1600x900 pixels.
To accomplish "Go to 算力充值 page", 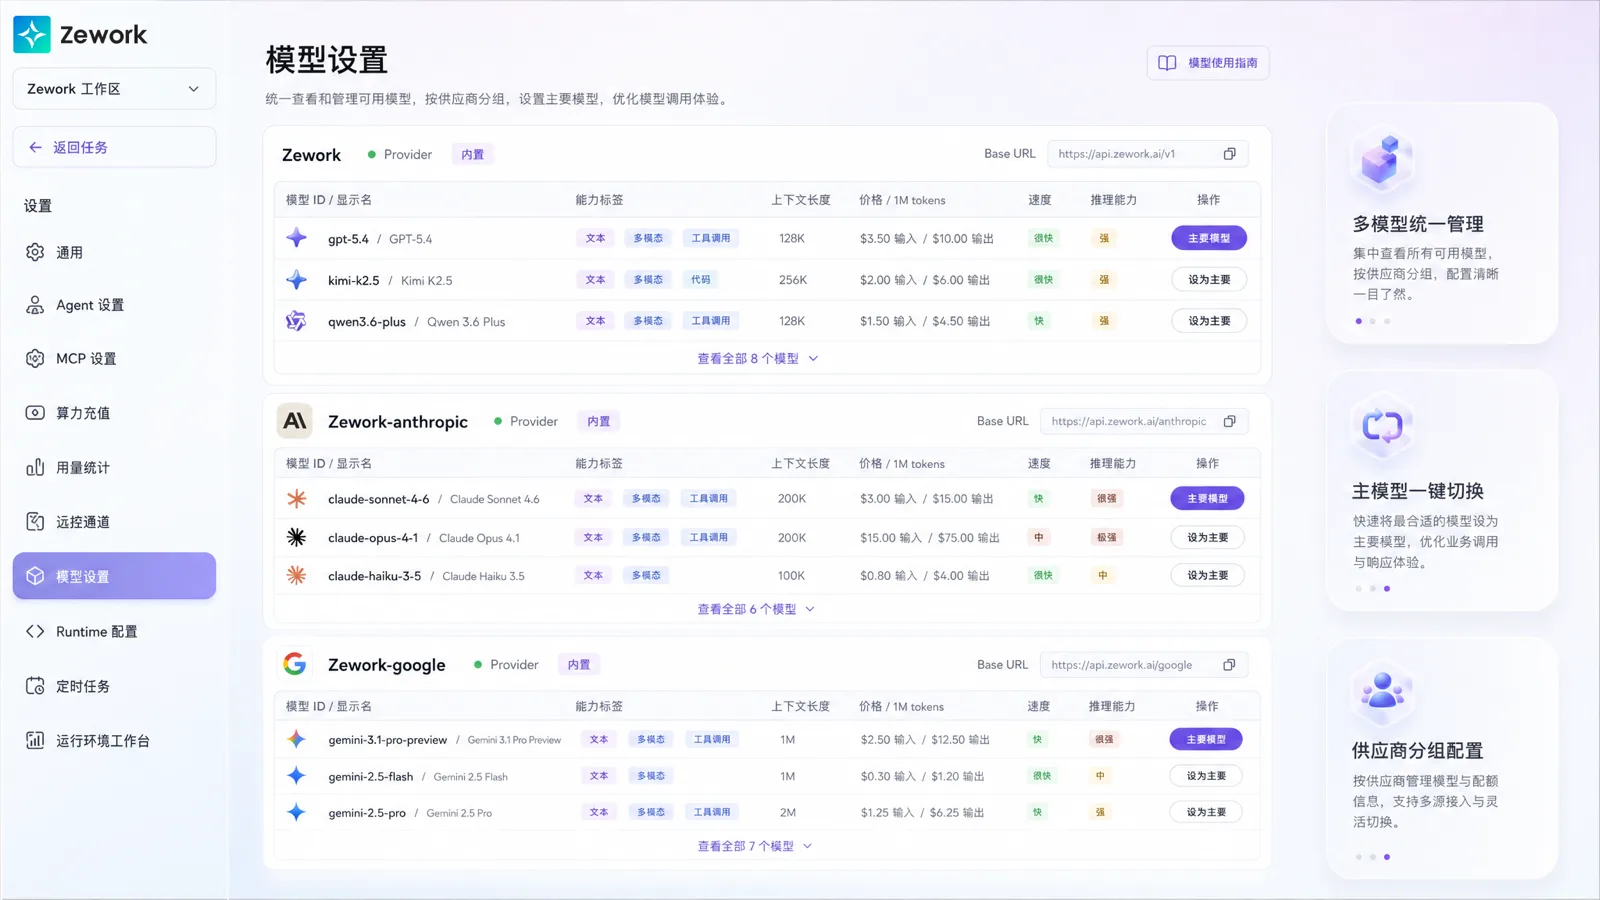I will tap(114, 413).
